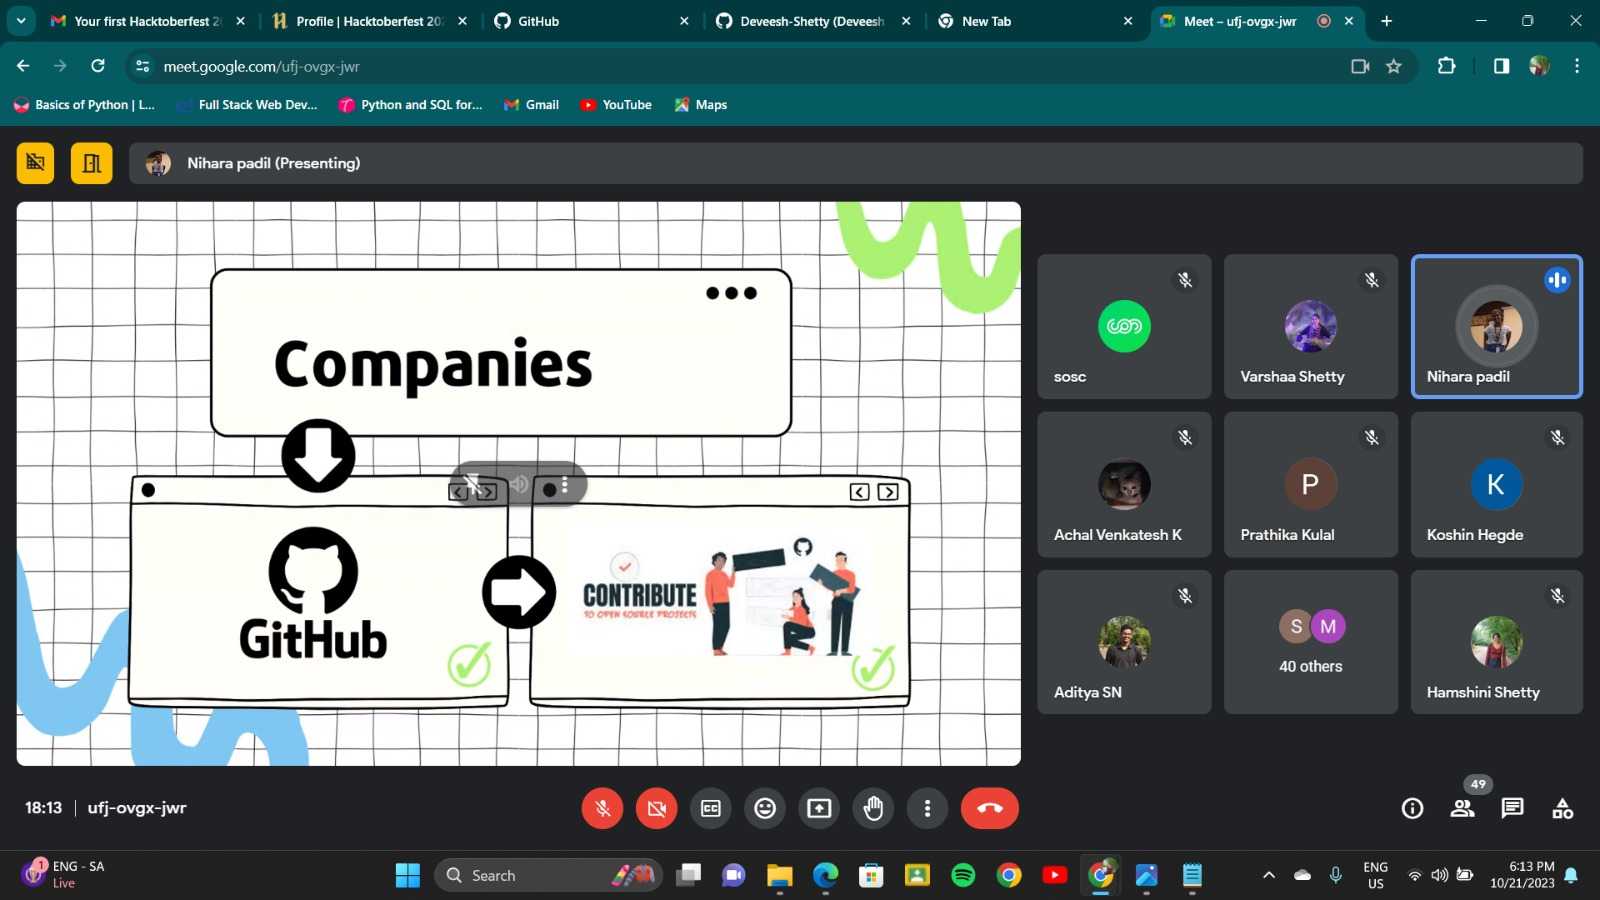Open more options three-dot menu in call bar

point(927,808)
